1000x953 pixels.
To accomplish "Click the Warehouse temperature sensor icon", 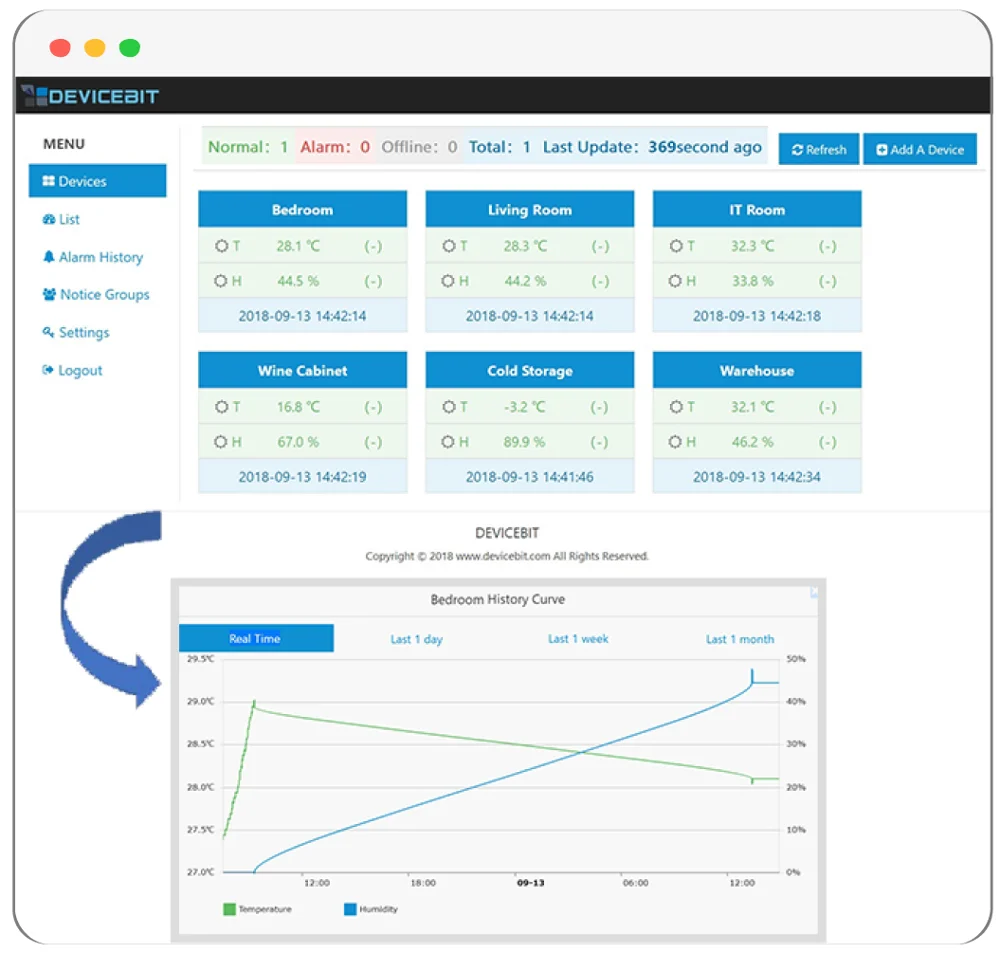I will click(676, 406).
